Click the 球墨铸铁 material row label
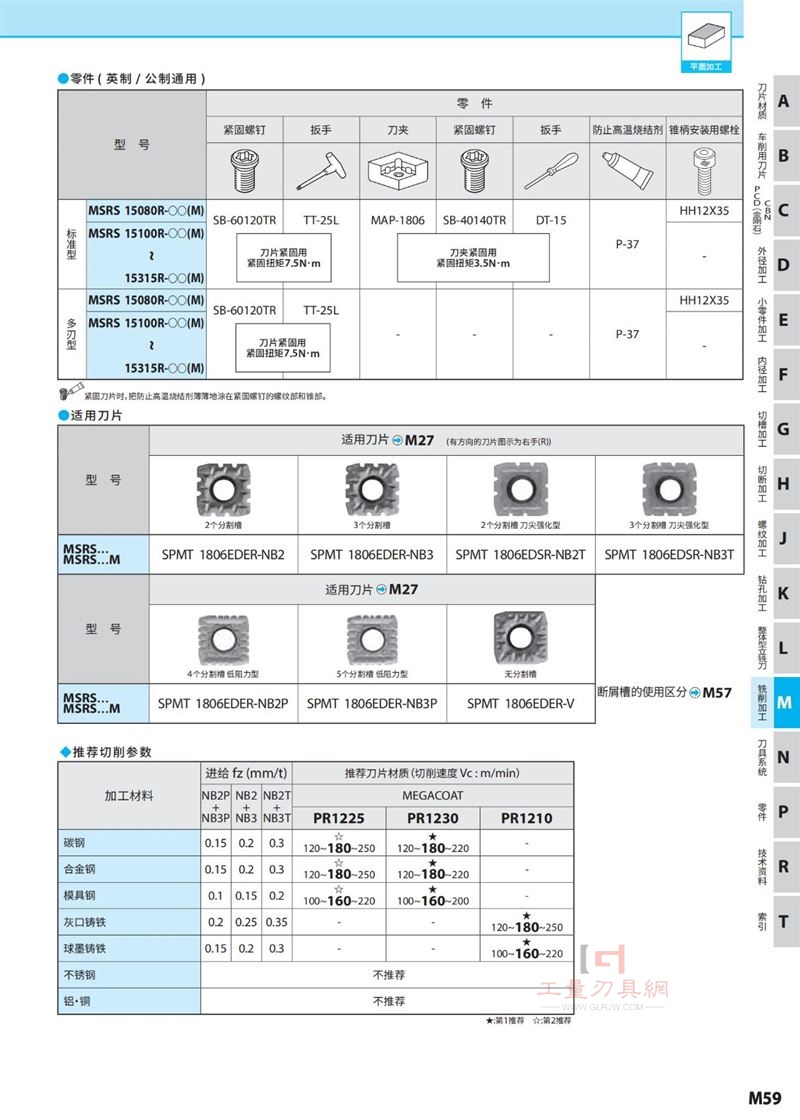This screenshot has height=1120, width=800. (84, 949)
